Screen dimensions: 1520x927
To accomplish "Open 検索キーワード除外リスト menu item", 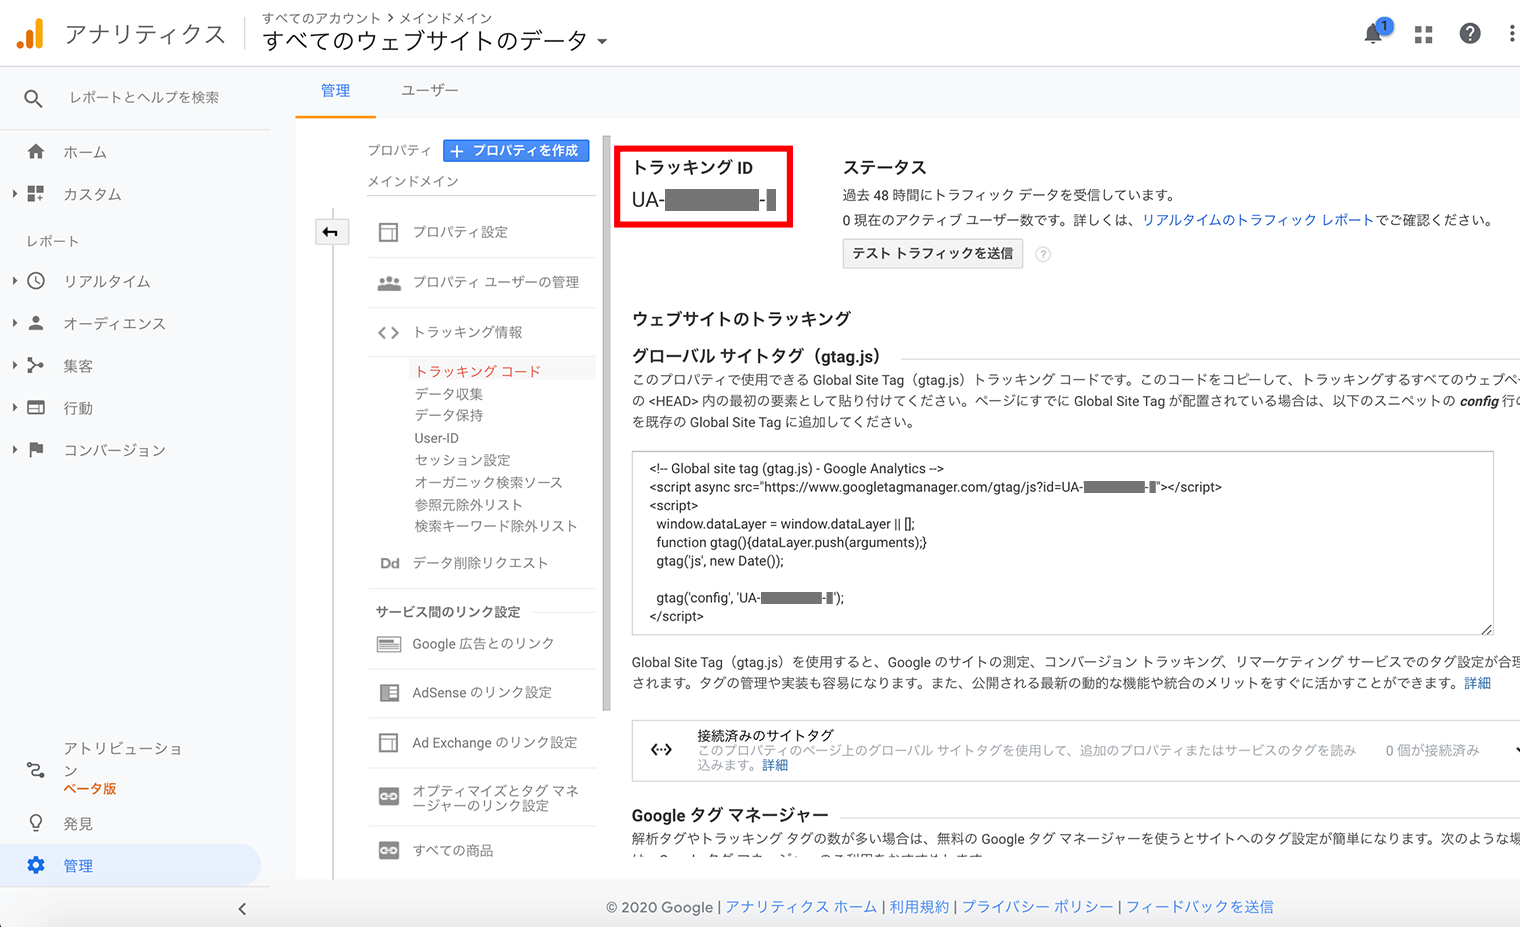I will 496,526.
